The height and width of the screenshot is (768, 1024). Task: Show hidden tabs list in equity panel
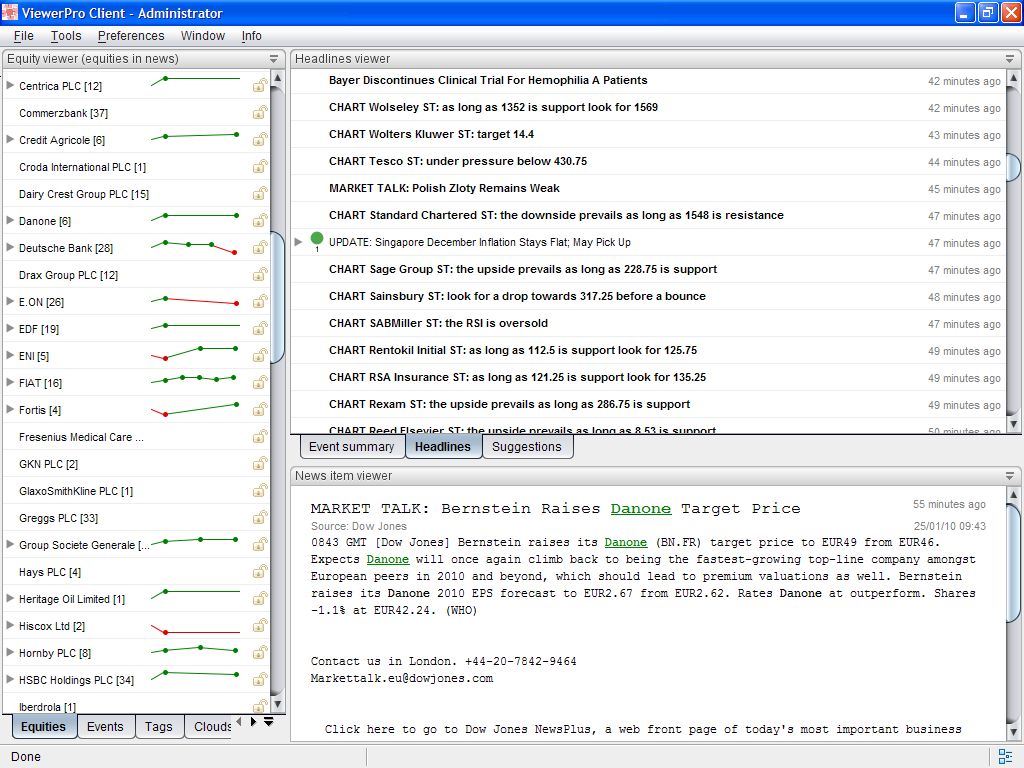tap(268, 722)
